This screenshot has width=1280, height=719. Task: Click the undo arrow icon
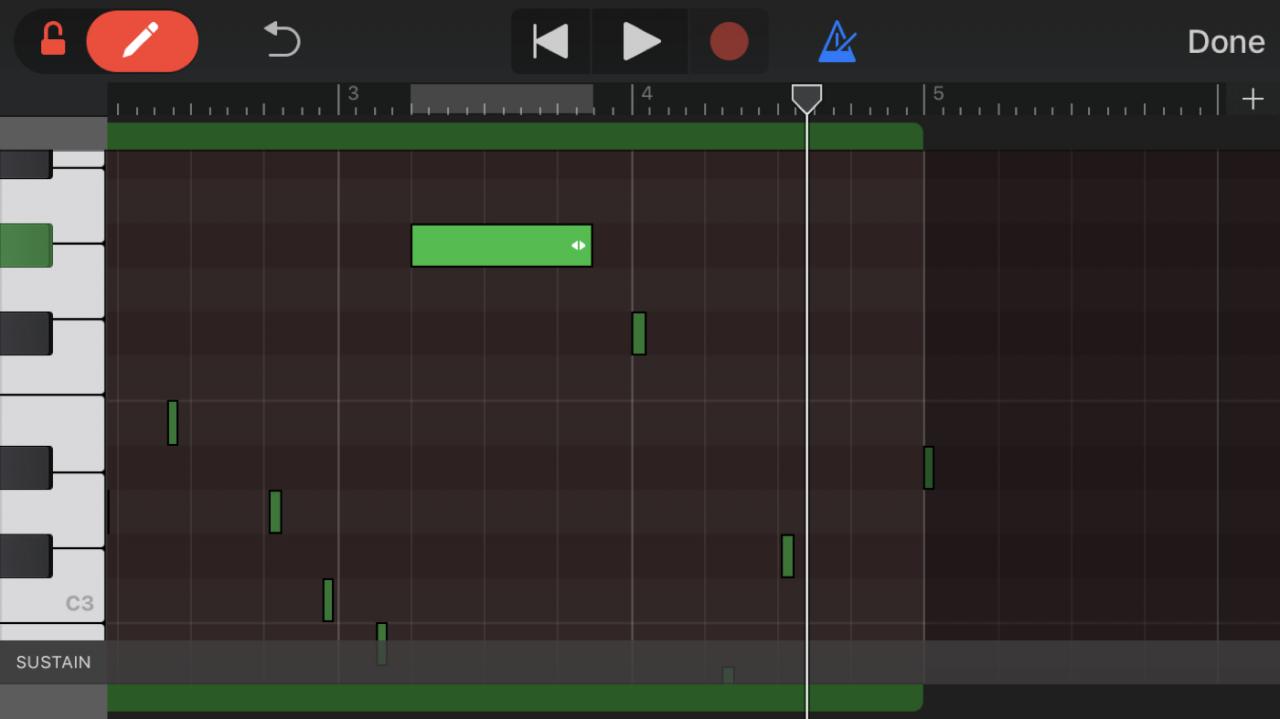point(282,40)
